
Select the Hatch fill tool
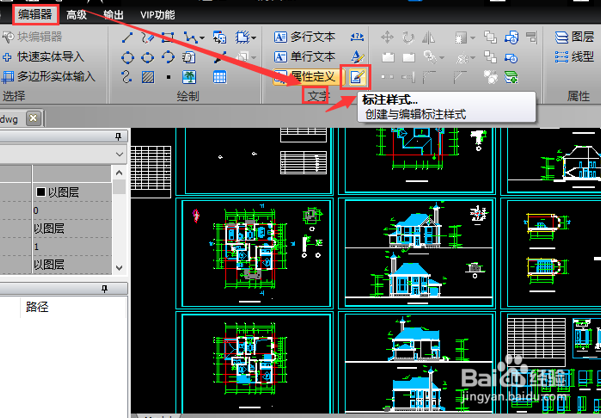point(148,77)
